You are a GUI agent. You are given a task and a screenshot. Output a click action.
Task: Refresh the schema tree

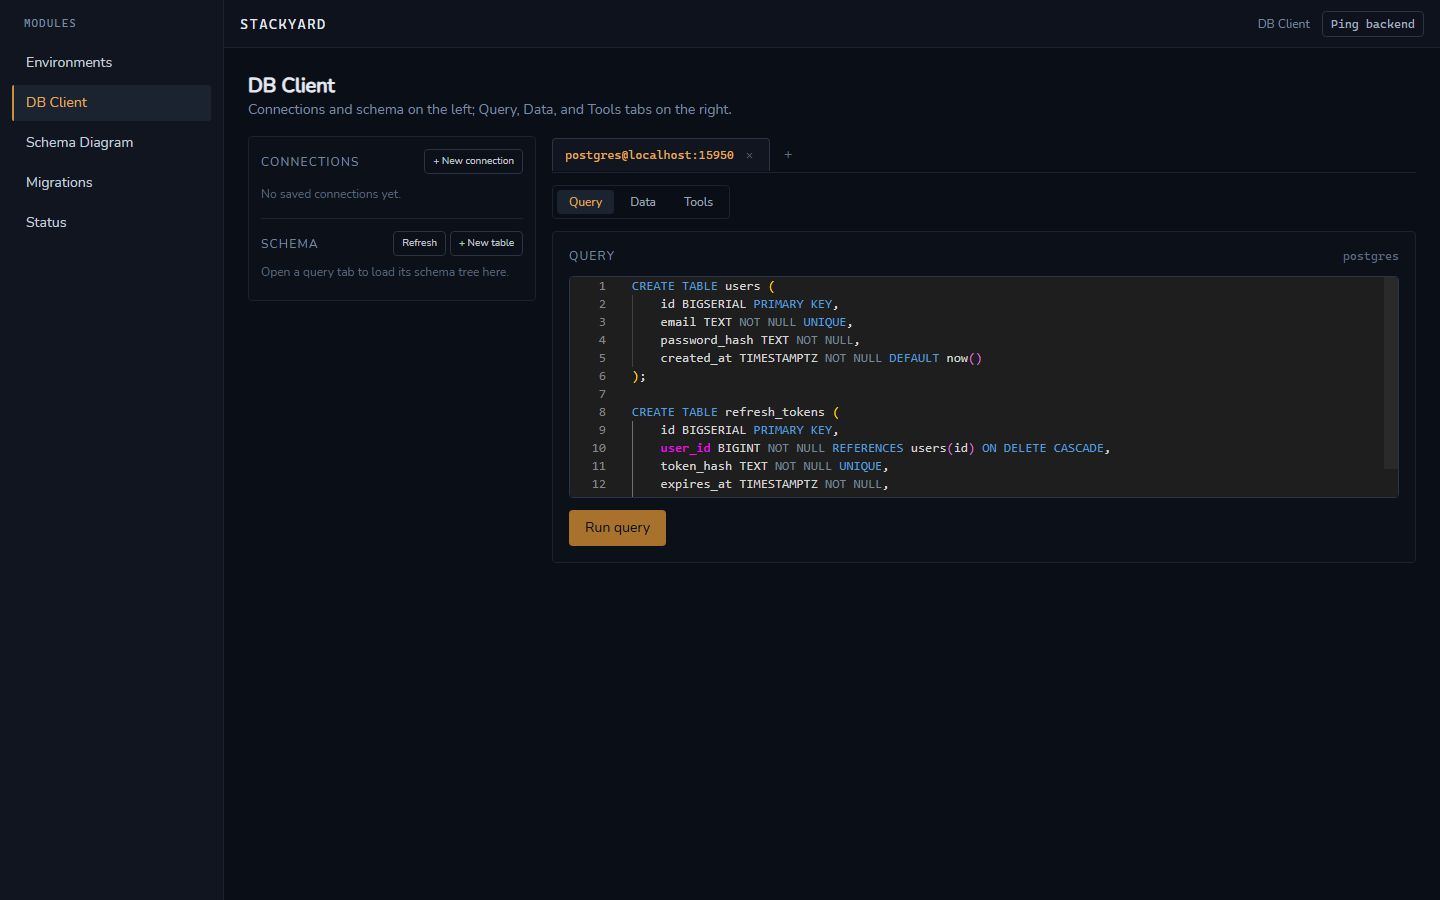[x=419, y=243]
